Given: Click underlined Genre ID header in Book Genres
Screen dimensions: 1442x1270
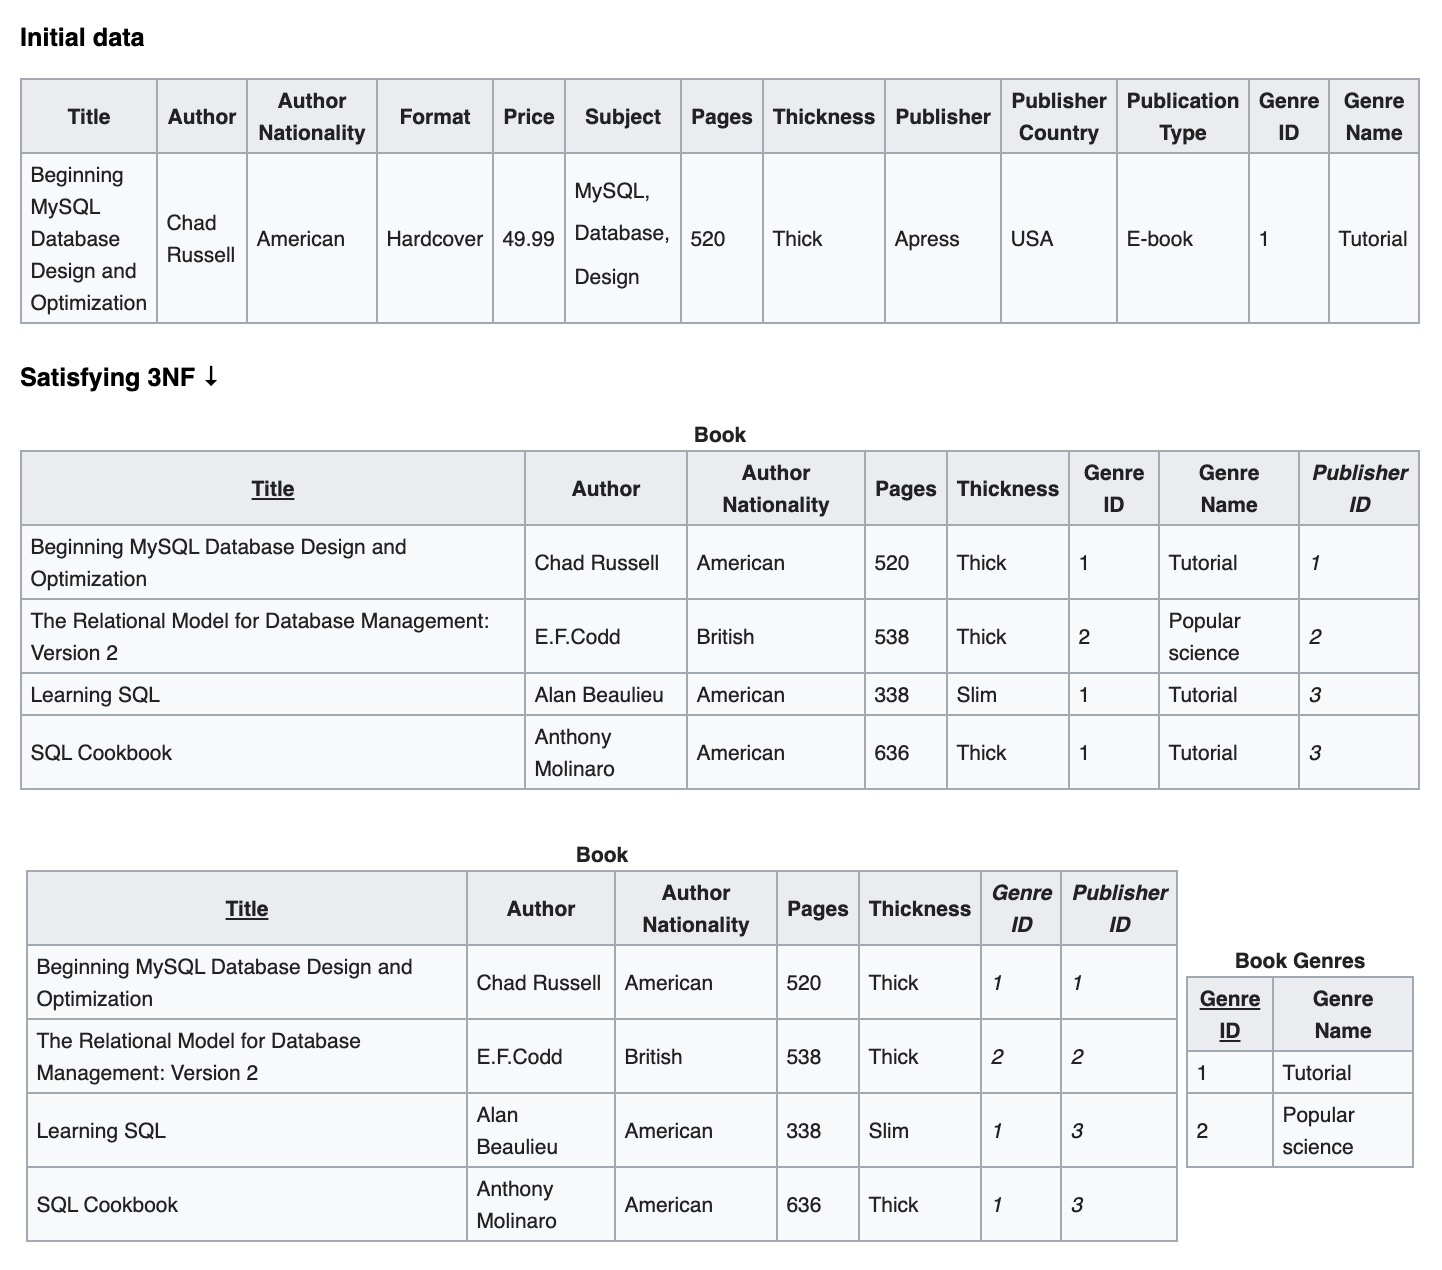Looking at the screenshot, I should [x=1229, y=1014].
